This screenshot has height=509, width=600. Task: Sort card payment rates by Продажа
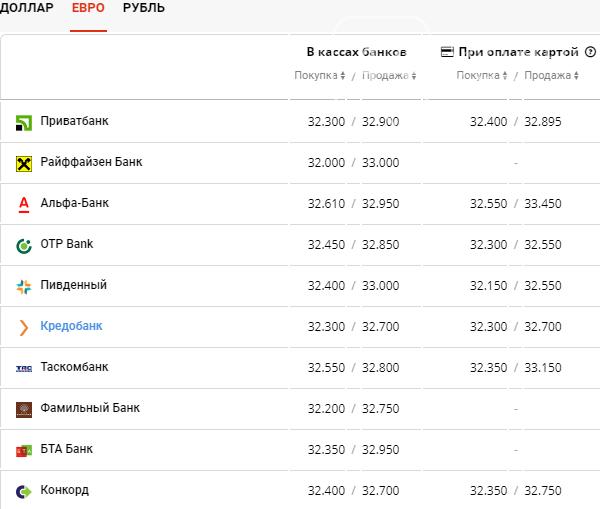[551, 75]
